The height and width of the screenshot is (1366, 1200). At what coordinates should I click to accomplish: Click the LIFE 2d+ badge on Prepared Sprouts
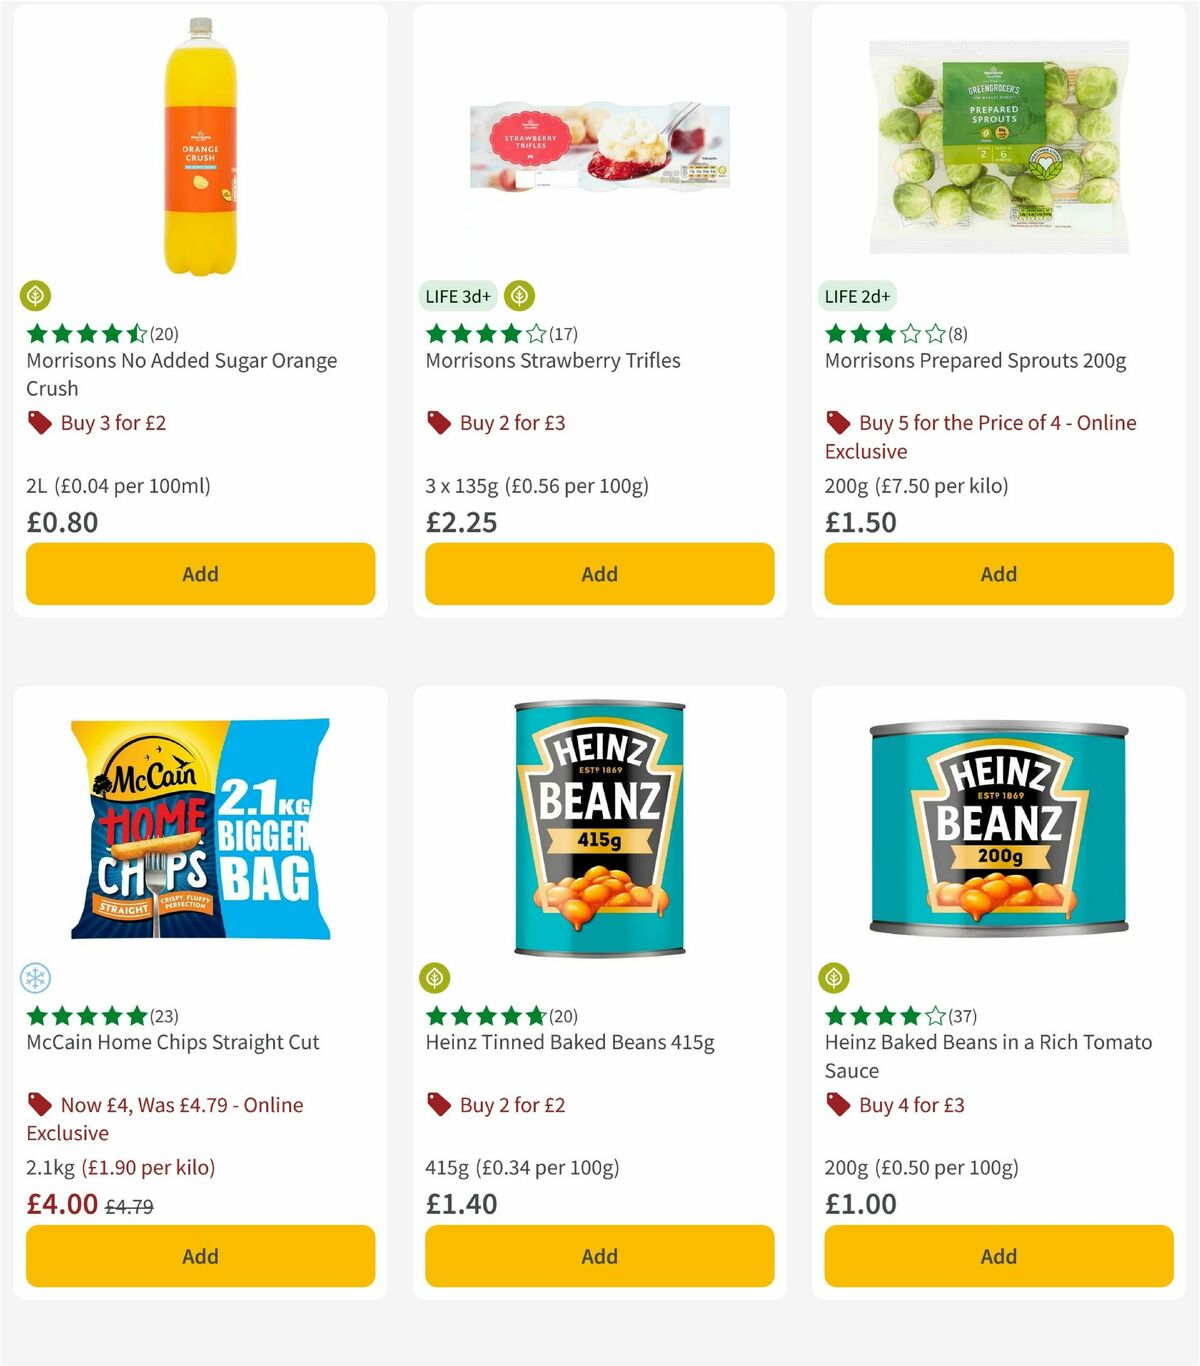point(858,296)
